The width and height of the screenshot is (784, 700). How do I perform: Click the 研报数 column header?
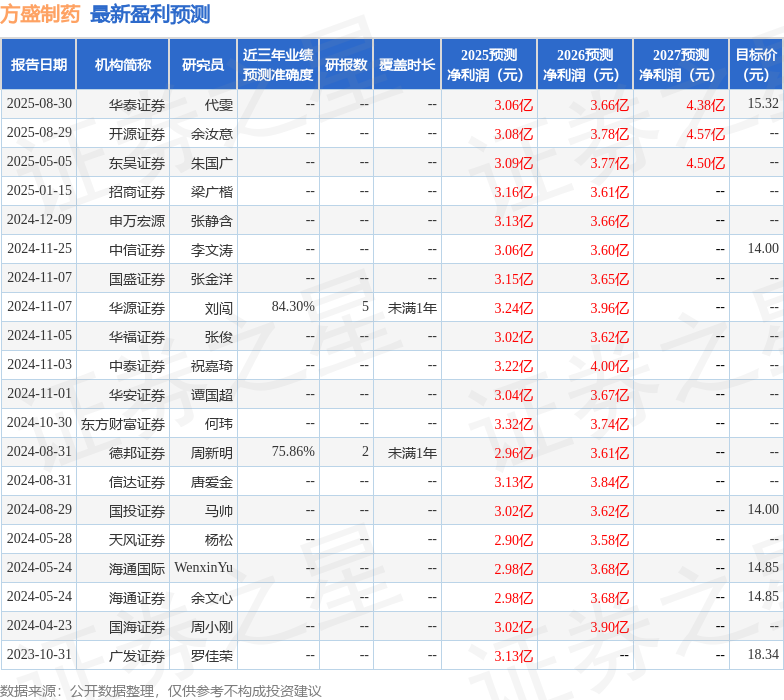(346, 64)
